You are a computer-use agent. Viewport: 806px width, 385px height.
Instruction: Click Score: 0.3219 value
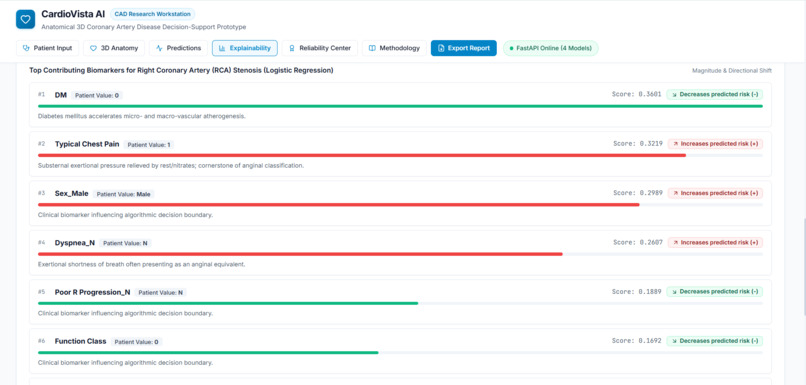point(638,144)
